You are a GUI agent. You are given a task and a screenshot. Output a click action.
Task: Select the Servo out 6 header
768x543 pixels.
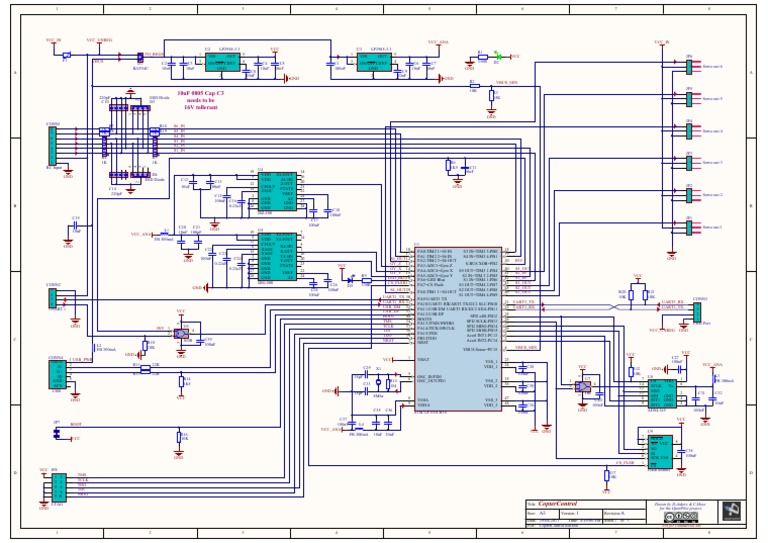689,67
